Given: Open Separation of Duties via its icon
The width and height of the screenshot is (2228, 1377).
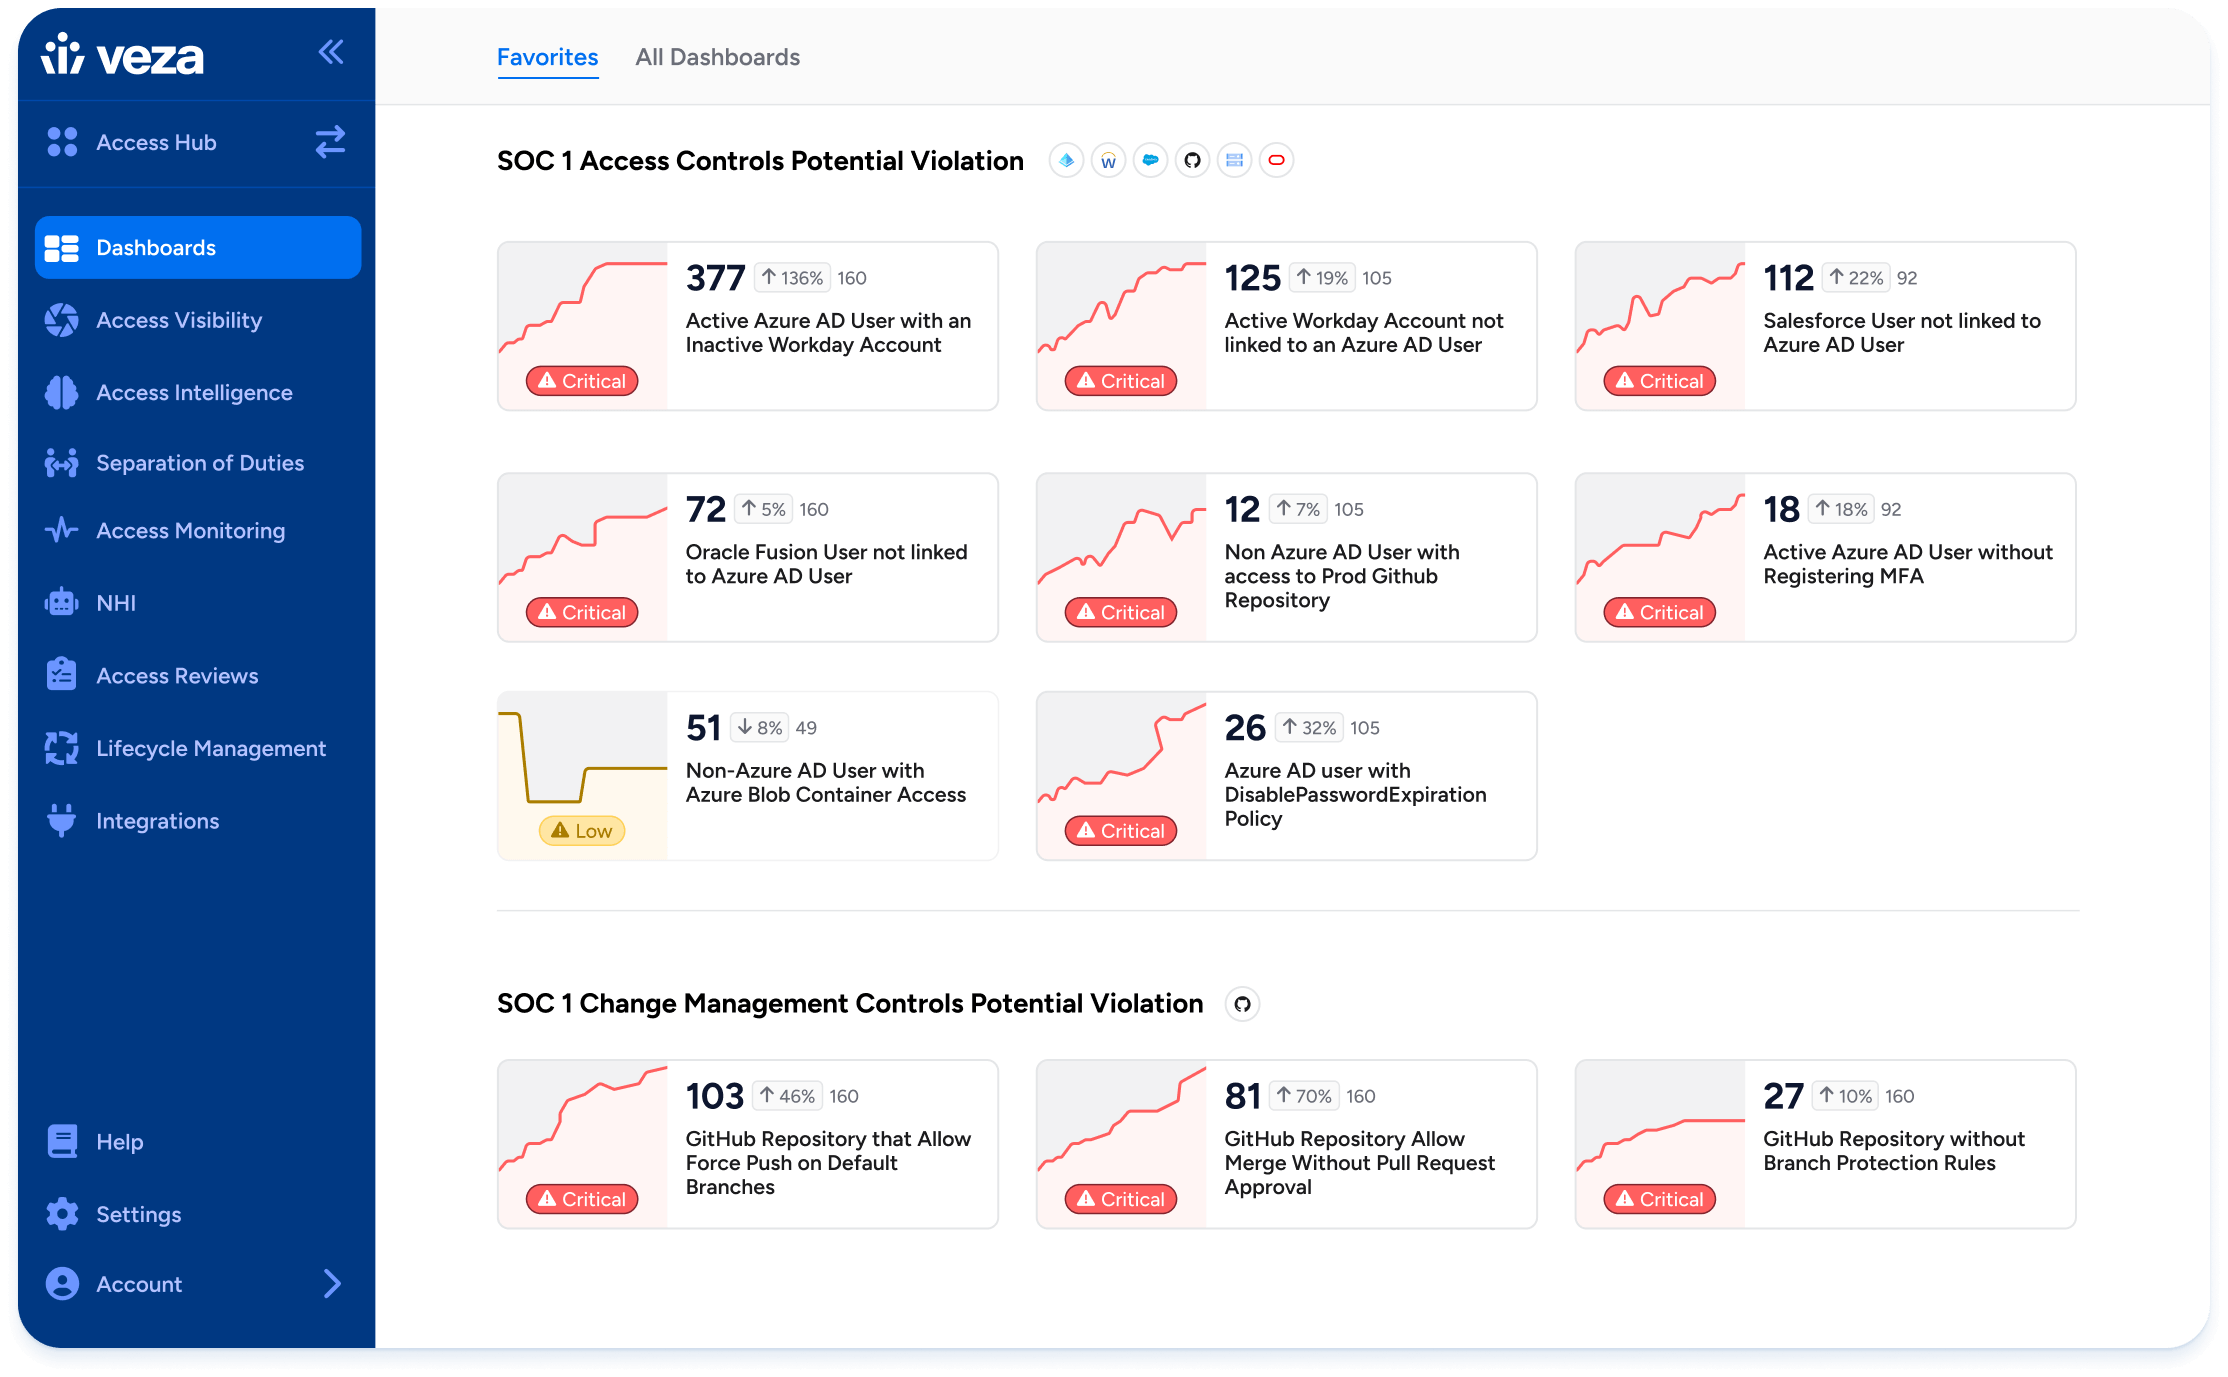Looking at the screenshot, I should (x=62, y=463).
